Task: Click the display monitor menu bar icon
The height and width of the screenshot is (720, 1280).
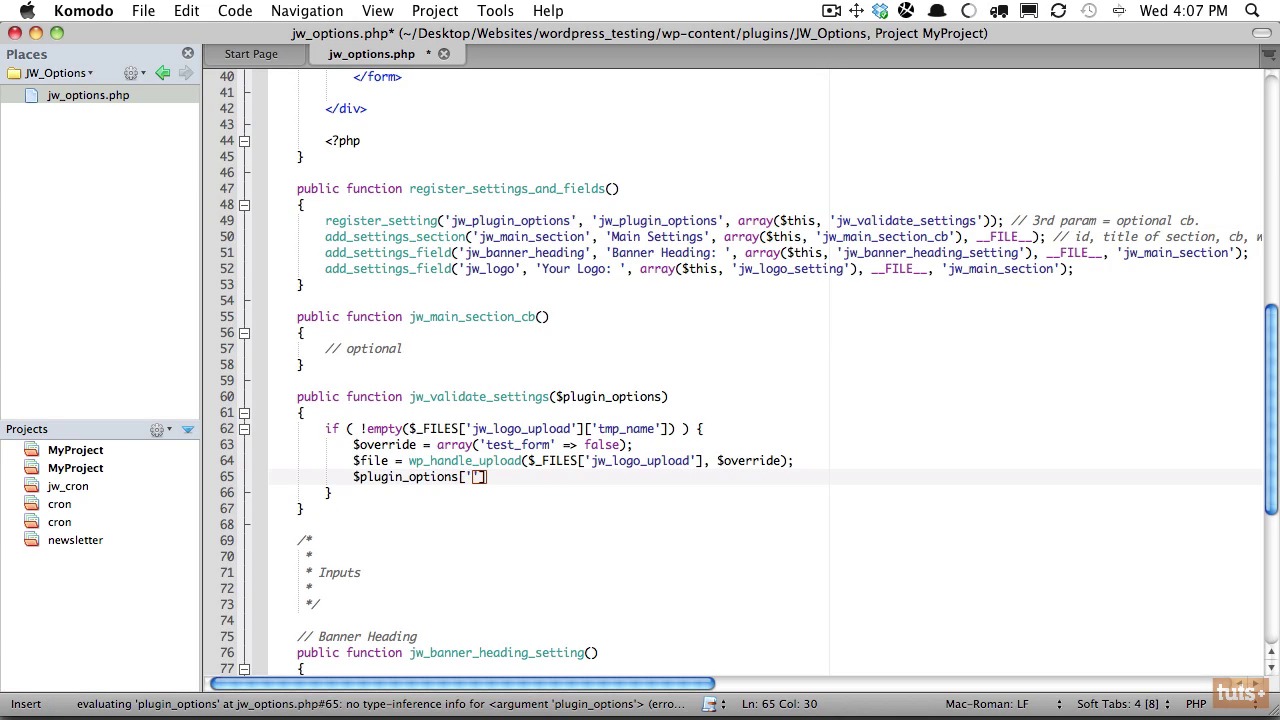Action: (1029, 11)
